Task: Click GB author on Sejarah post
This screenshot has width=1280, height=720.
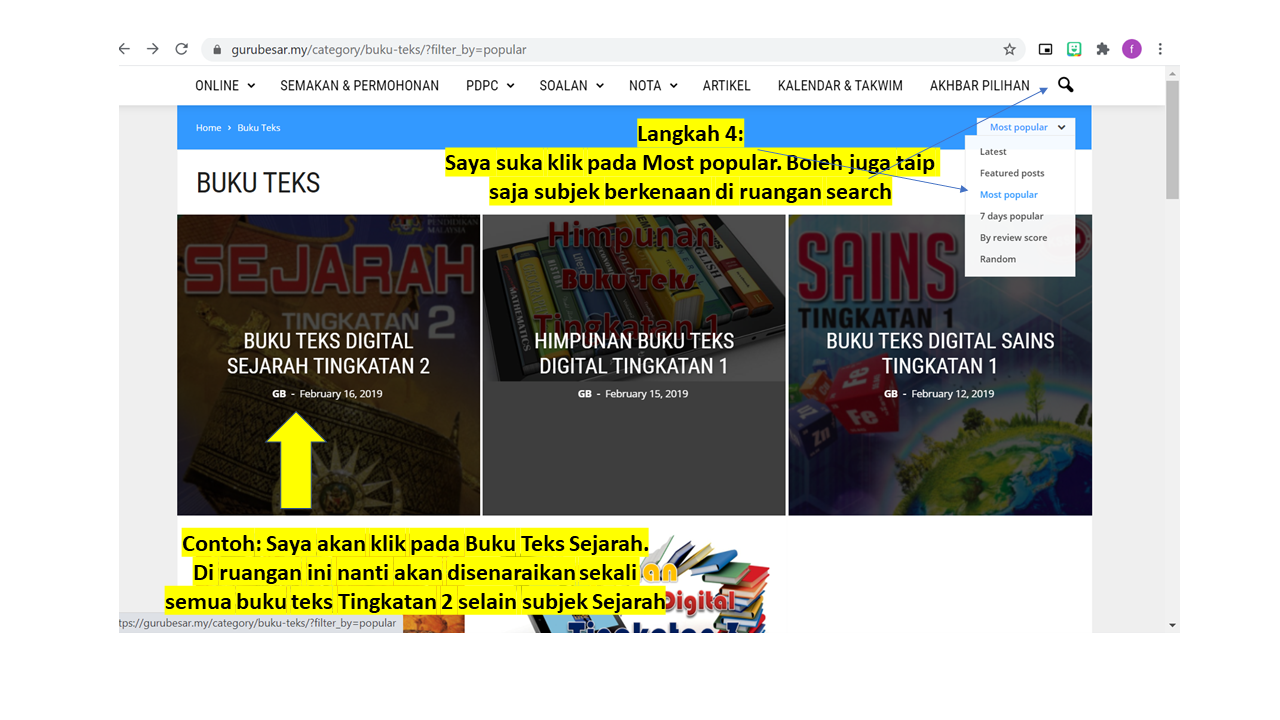Action: click(x=279, y=394)
